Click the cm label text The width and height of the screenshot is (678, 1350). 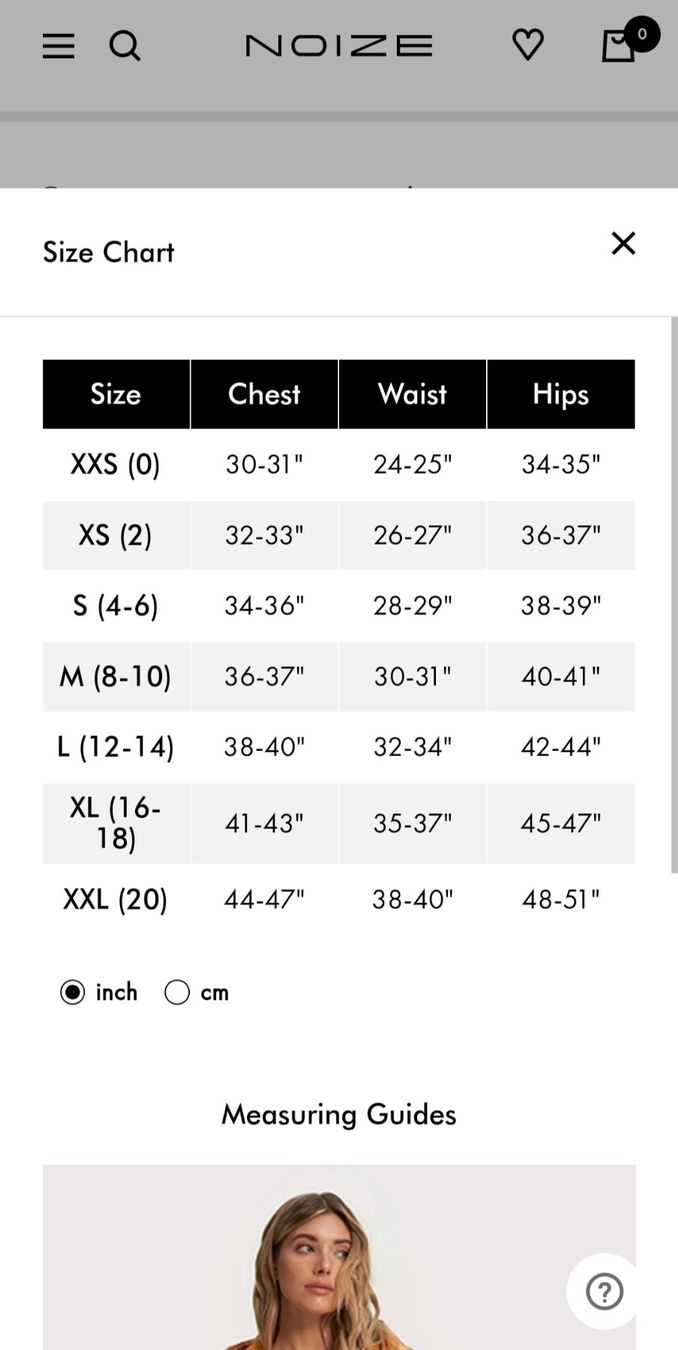(215, 992)
